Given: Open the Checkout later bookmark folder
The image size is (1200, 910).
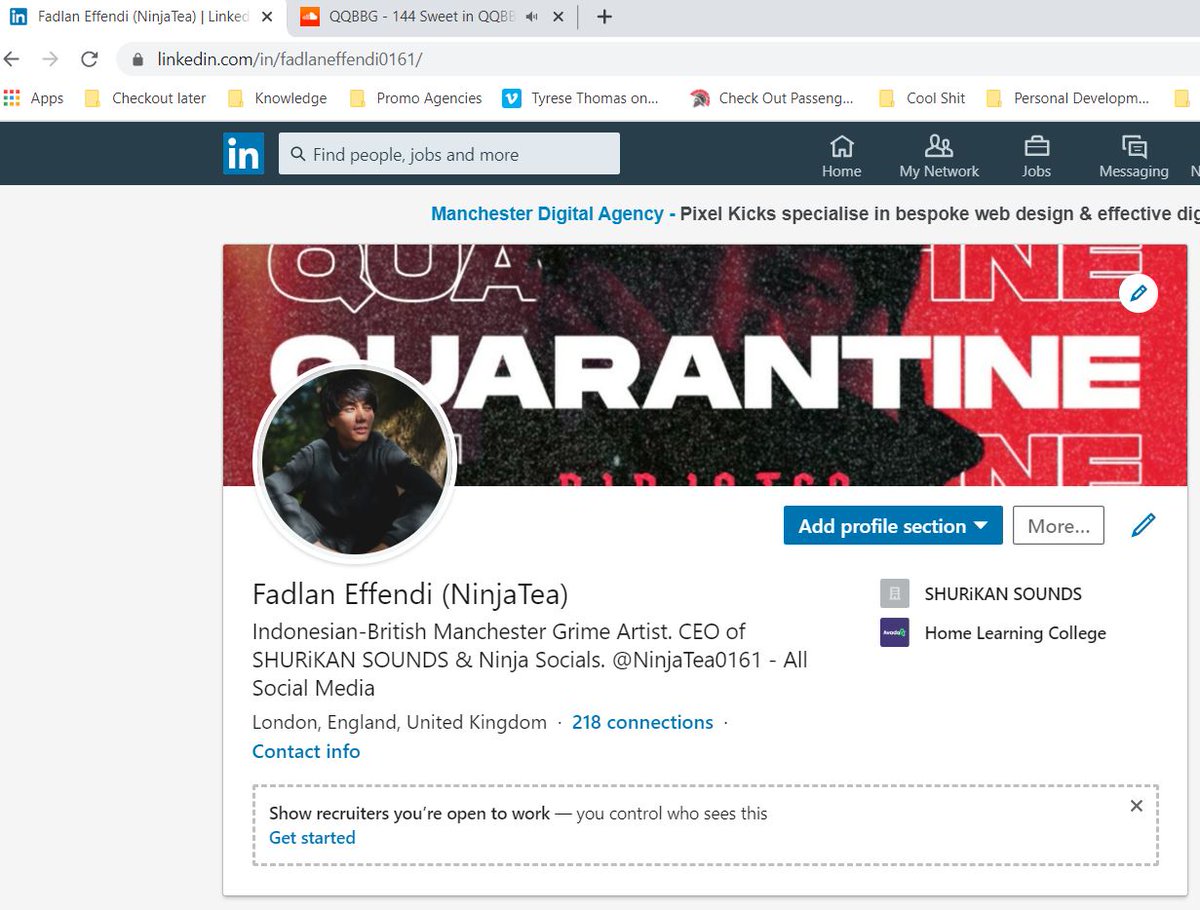Looking at the screenshot, I should (145, 98).
